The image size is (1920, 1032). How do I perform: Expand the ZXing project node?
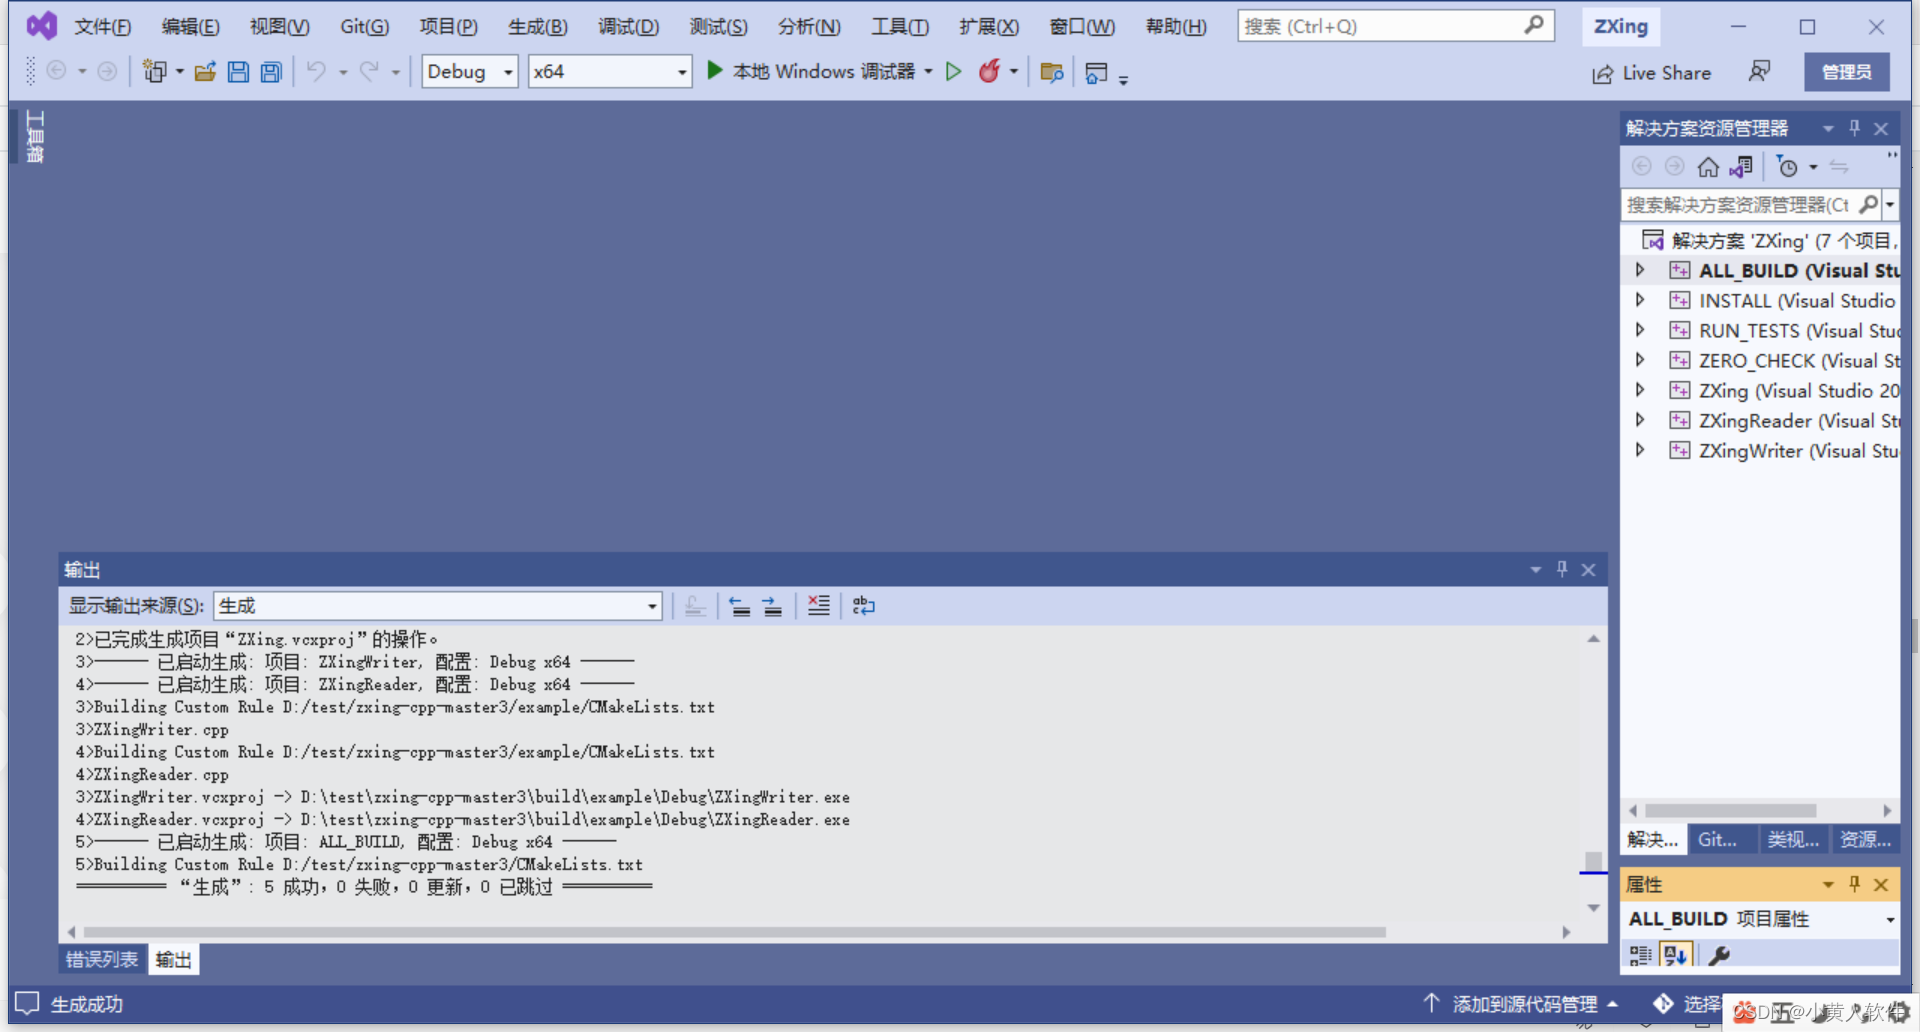pyautogui.click(x=1640, y=390)
